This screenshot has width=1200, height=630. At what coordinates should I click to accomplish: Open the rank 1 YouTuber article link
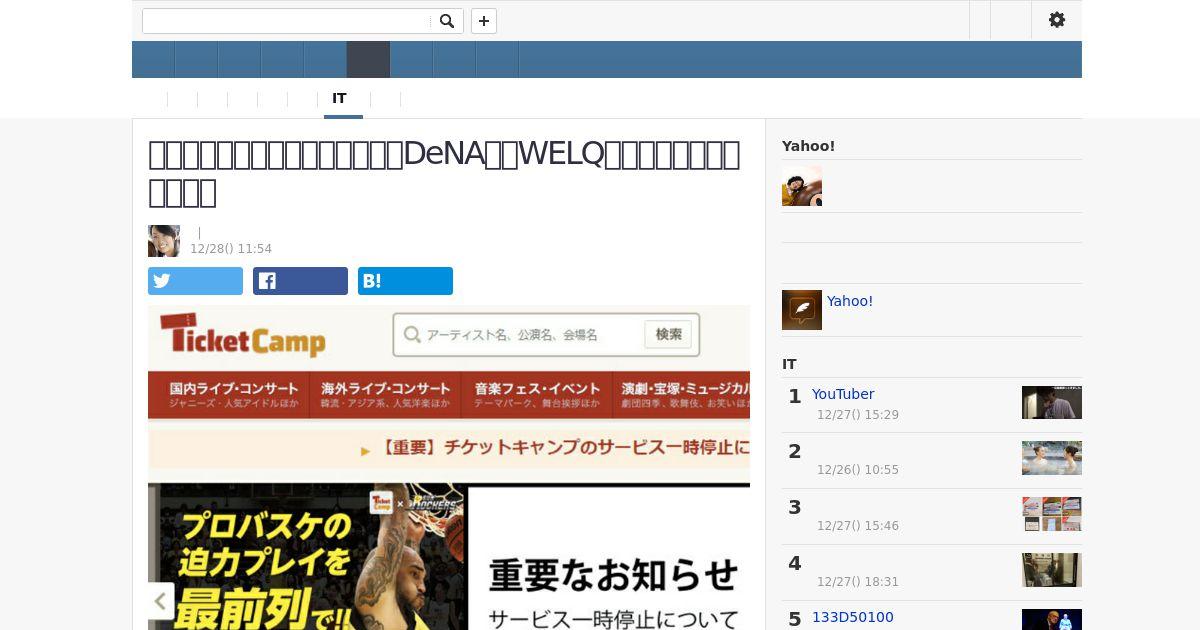coord(843,394)
